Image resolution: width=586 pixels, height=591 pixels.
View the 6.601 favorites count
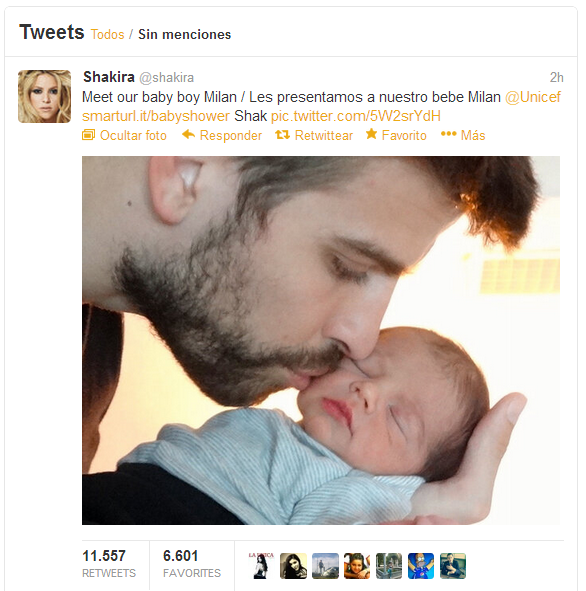tap(191, 564)
